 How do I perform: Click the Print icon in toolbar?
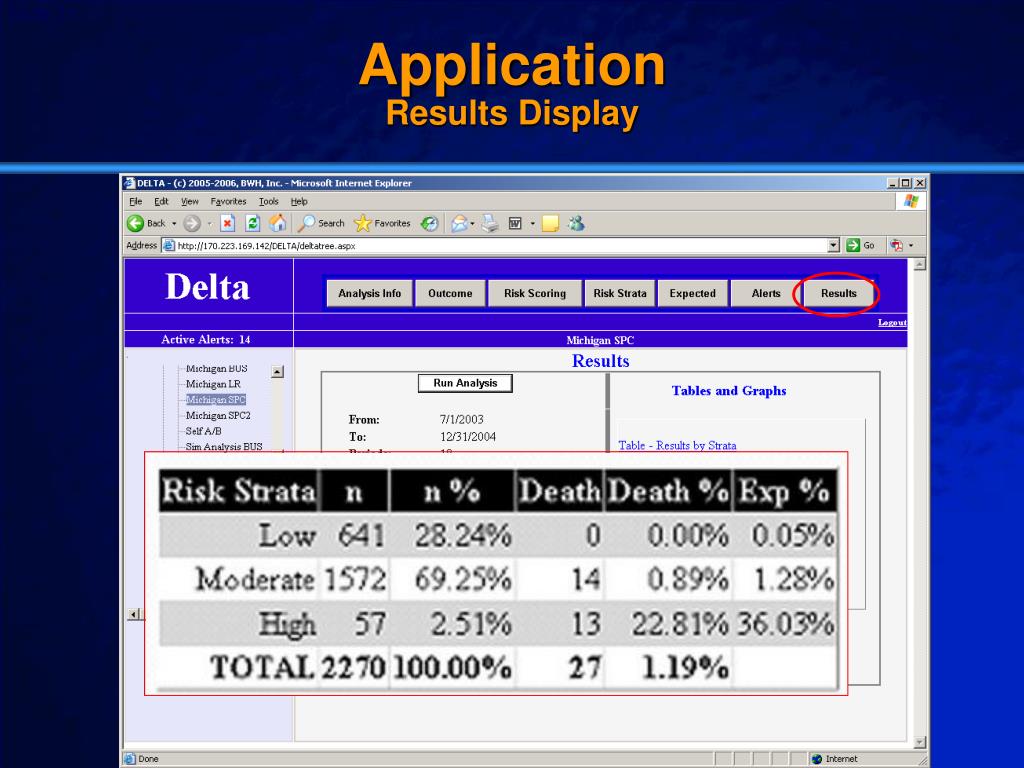click(x=490, y=223)
